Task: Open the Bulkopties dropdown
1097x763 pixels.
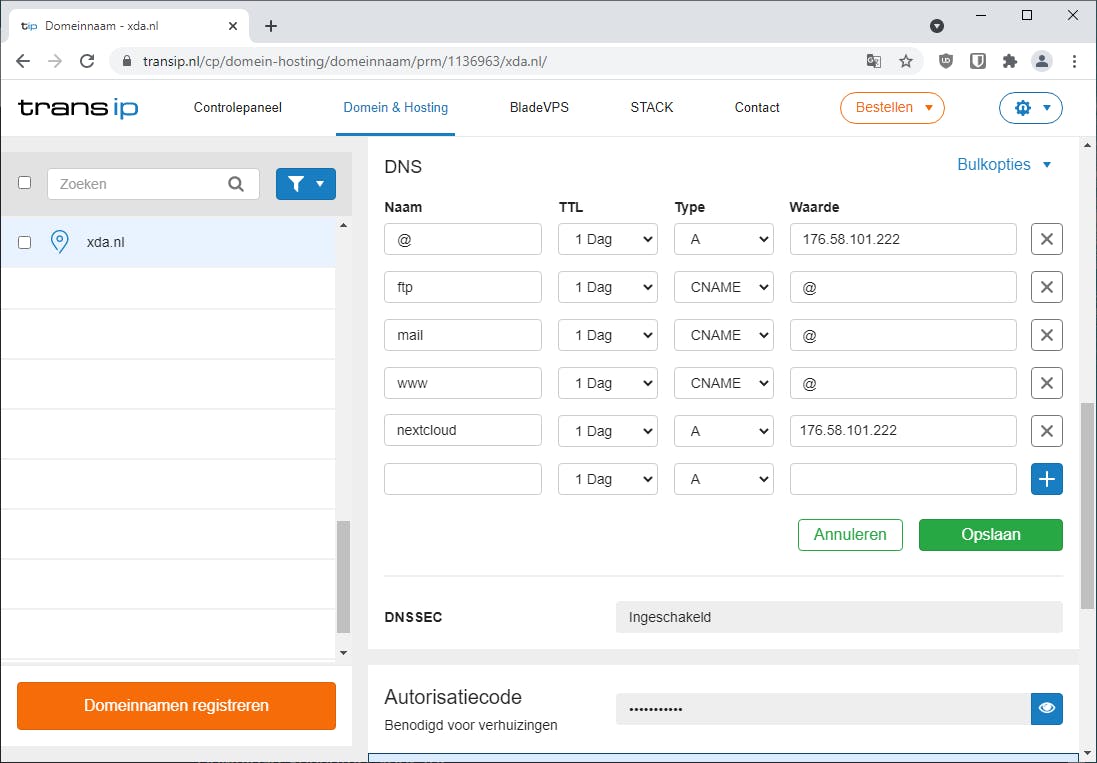Action: point(1005,164)
